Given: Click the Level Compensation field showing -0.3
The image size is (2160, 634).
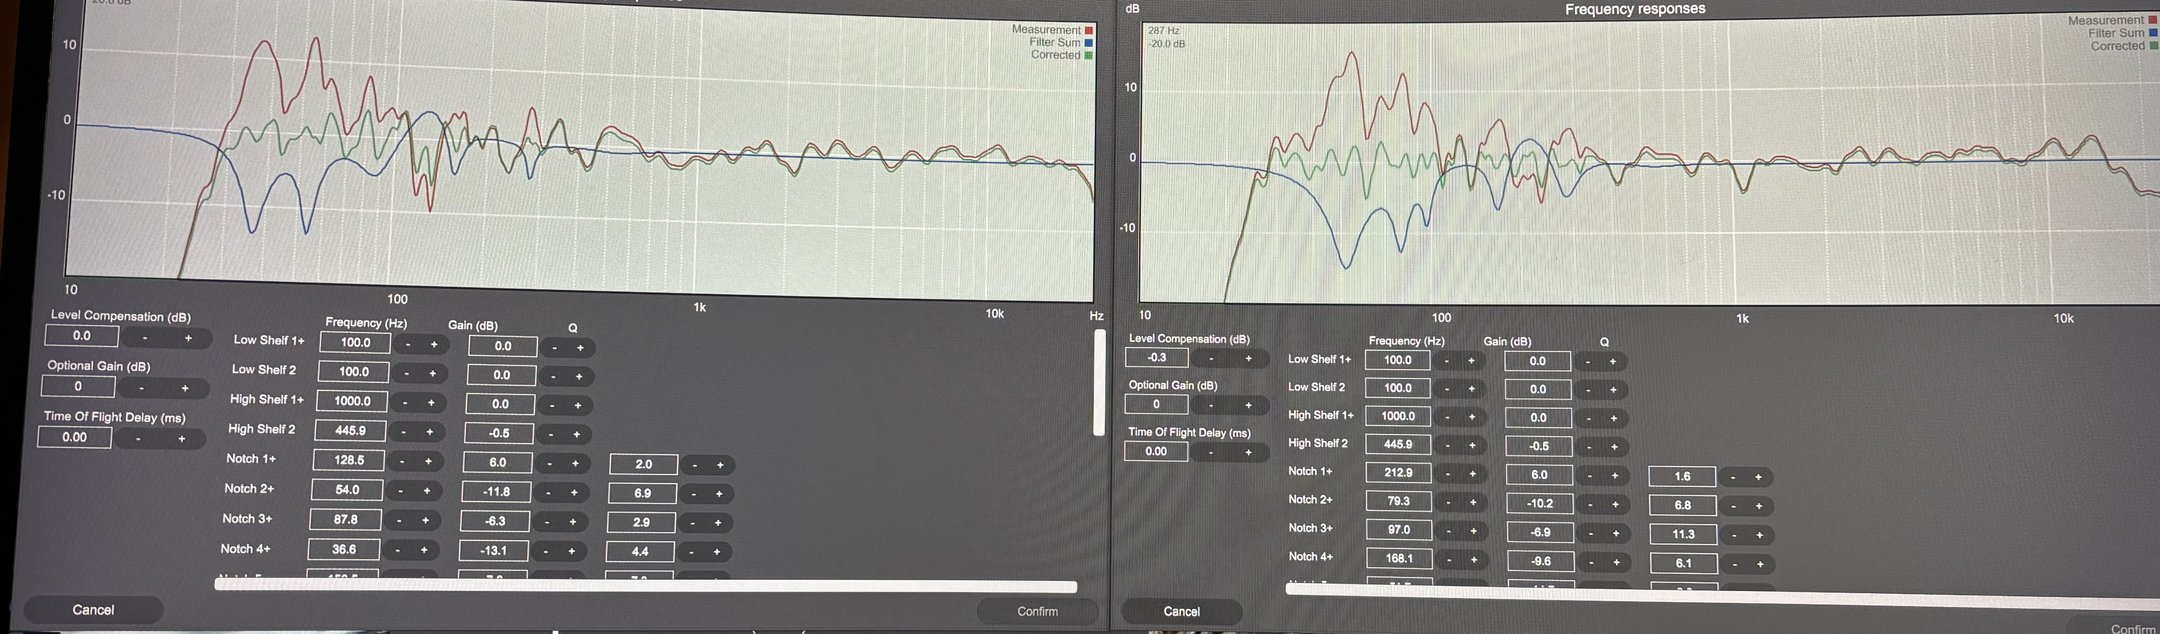Looking at the screenshot, I should [x=1157, y=358].
